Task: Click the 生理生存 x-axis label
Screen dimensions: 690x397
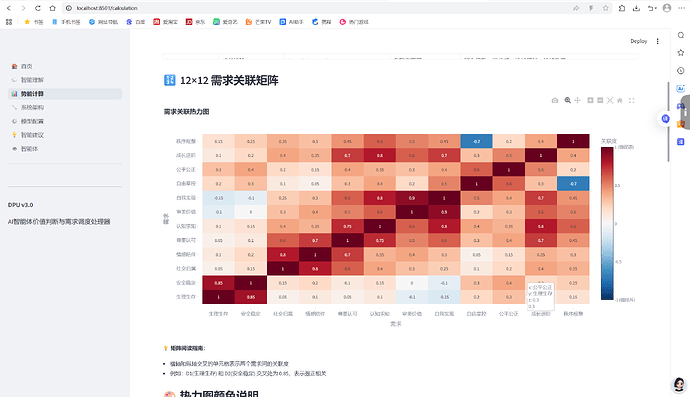Action: 219,314
